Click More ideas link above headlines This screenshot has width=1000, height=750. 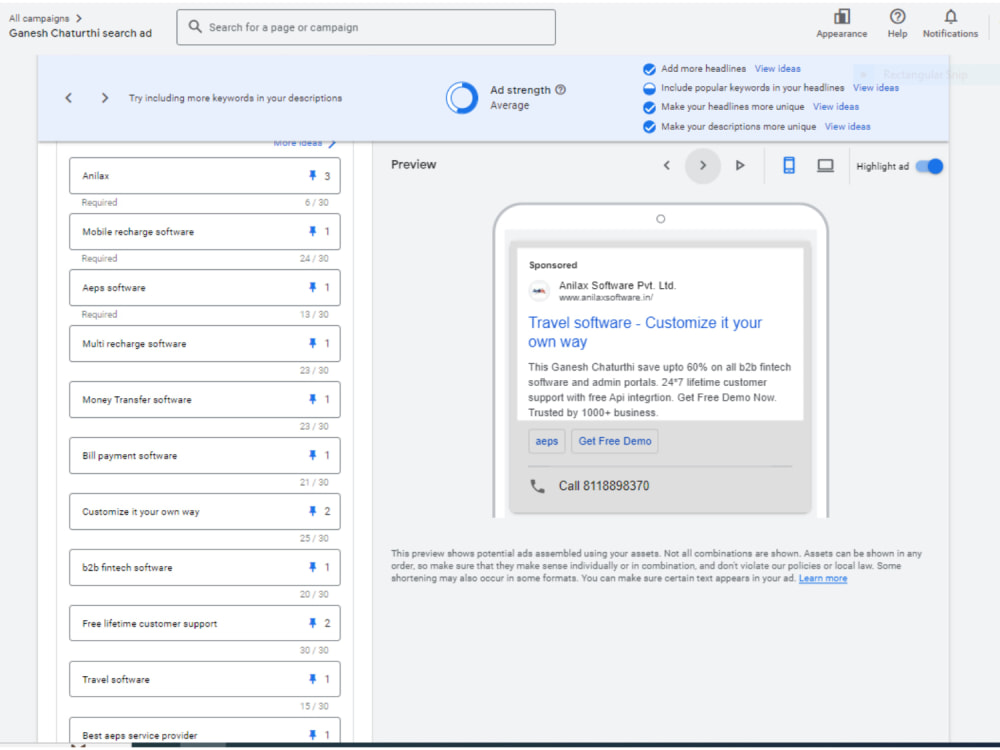point(304,143)
